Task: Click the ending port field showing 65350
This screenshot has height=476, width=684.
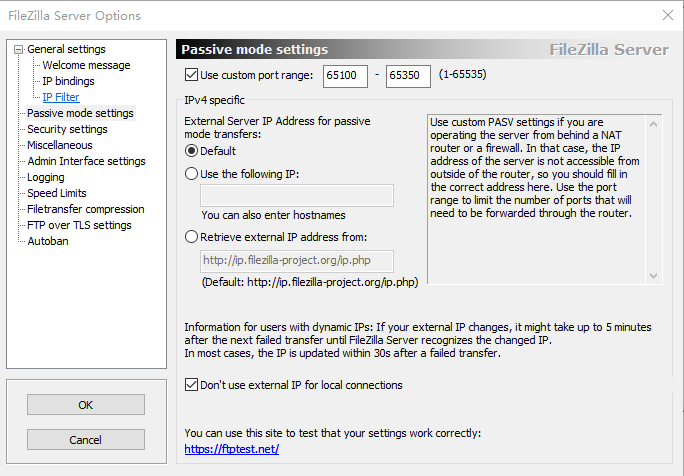Action: [x=408, y=76]
